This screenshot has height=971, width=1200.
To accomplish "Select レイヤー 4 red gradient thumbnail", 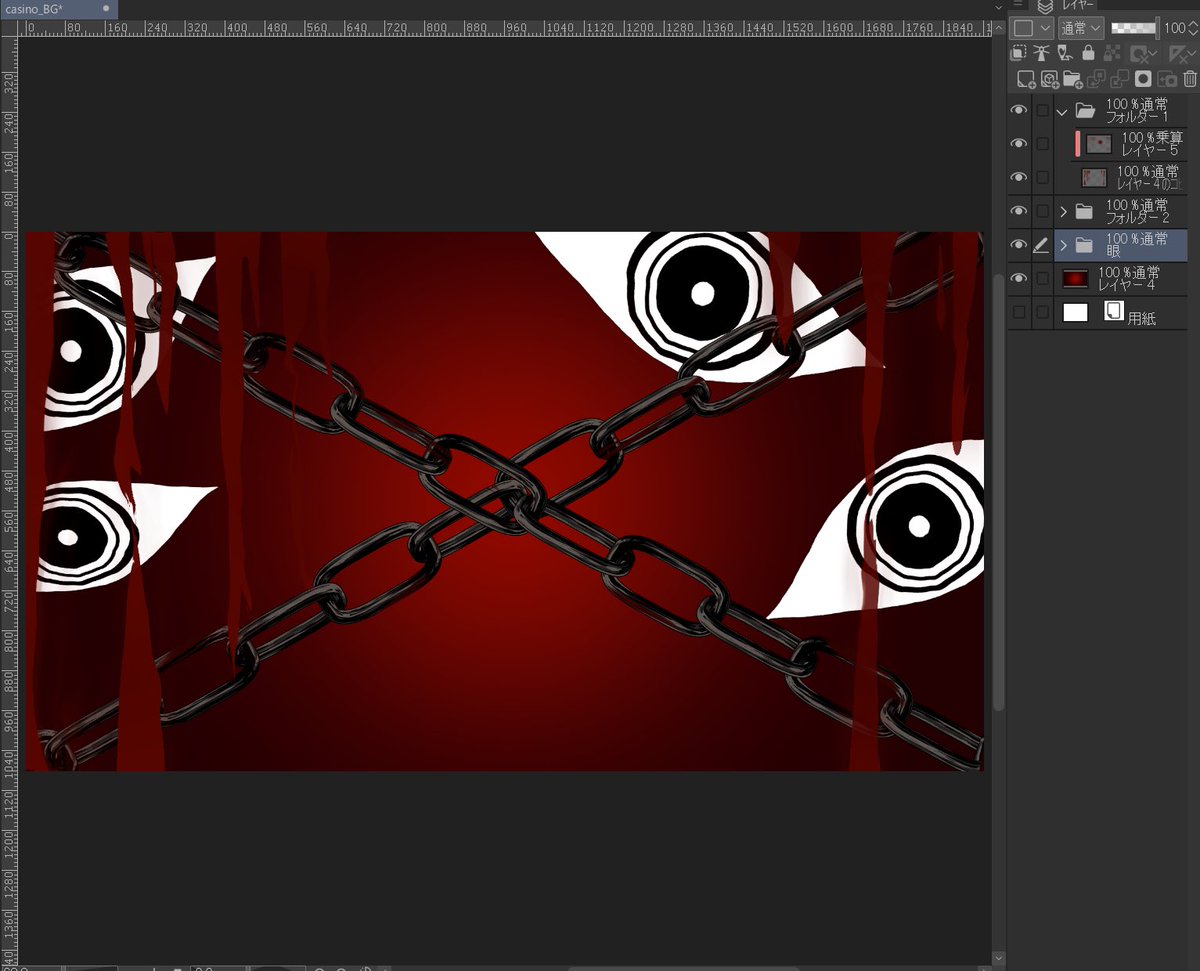I will [1075, 279].
